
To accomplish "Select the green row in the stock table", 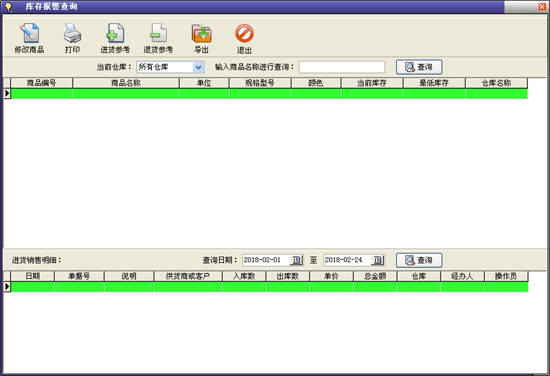I will point(269,94).
